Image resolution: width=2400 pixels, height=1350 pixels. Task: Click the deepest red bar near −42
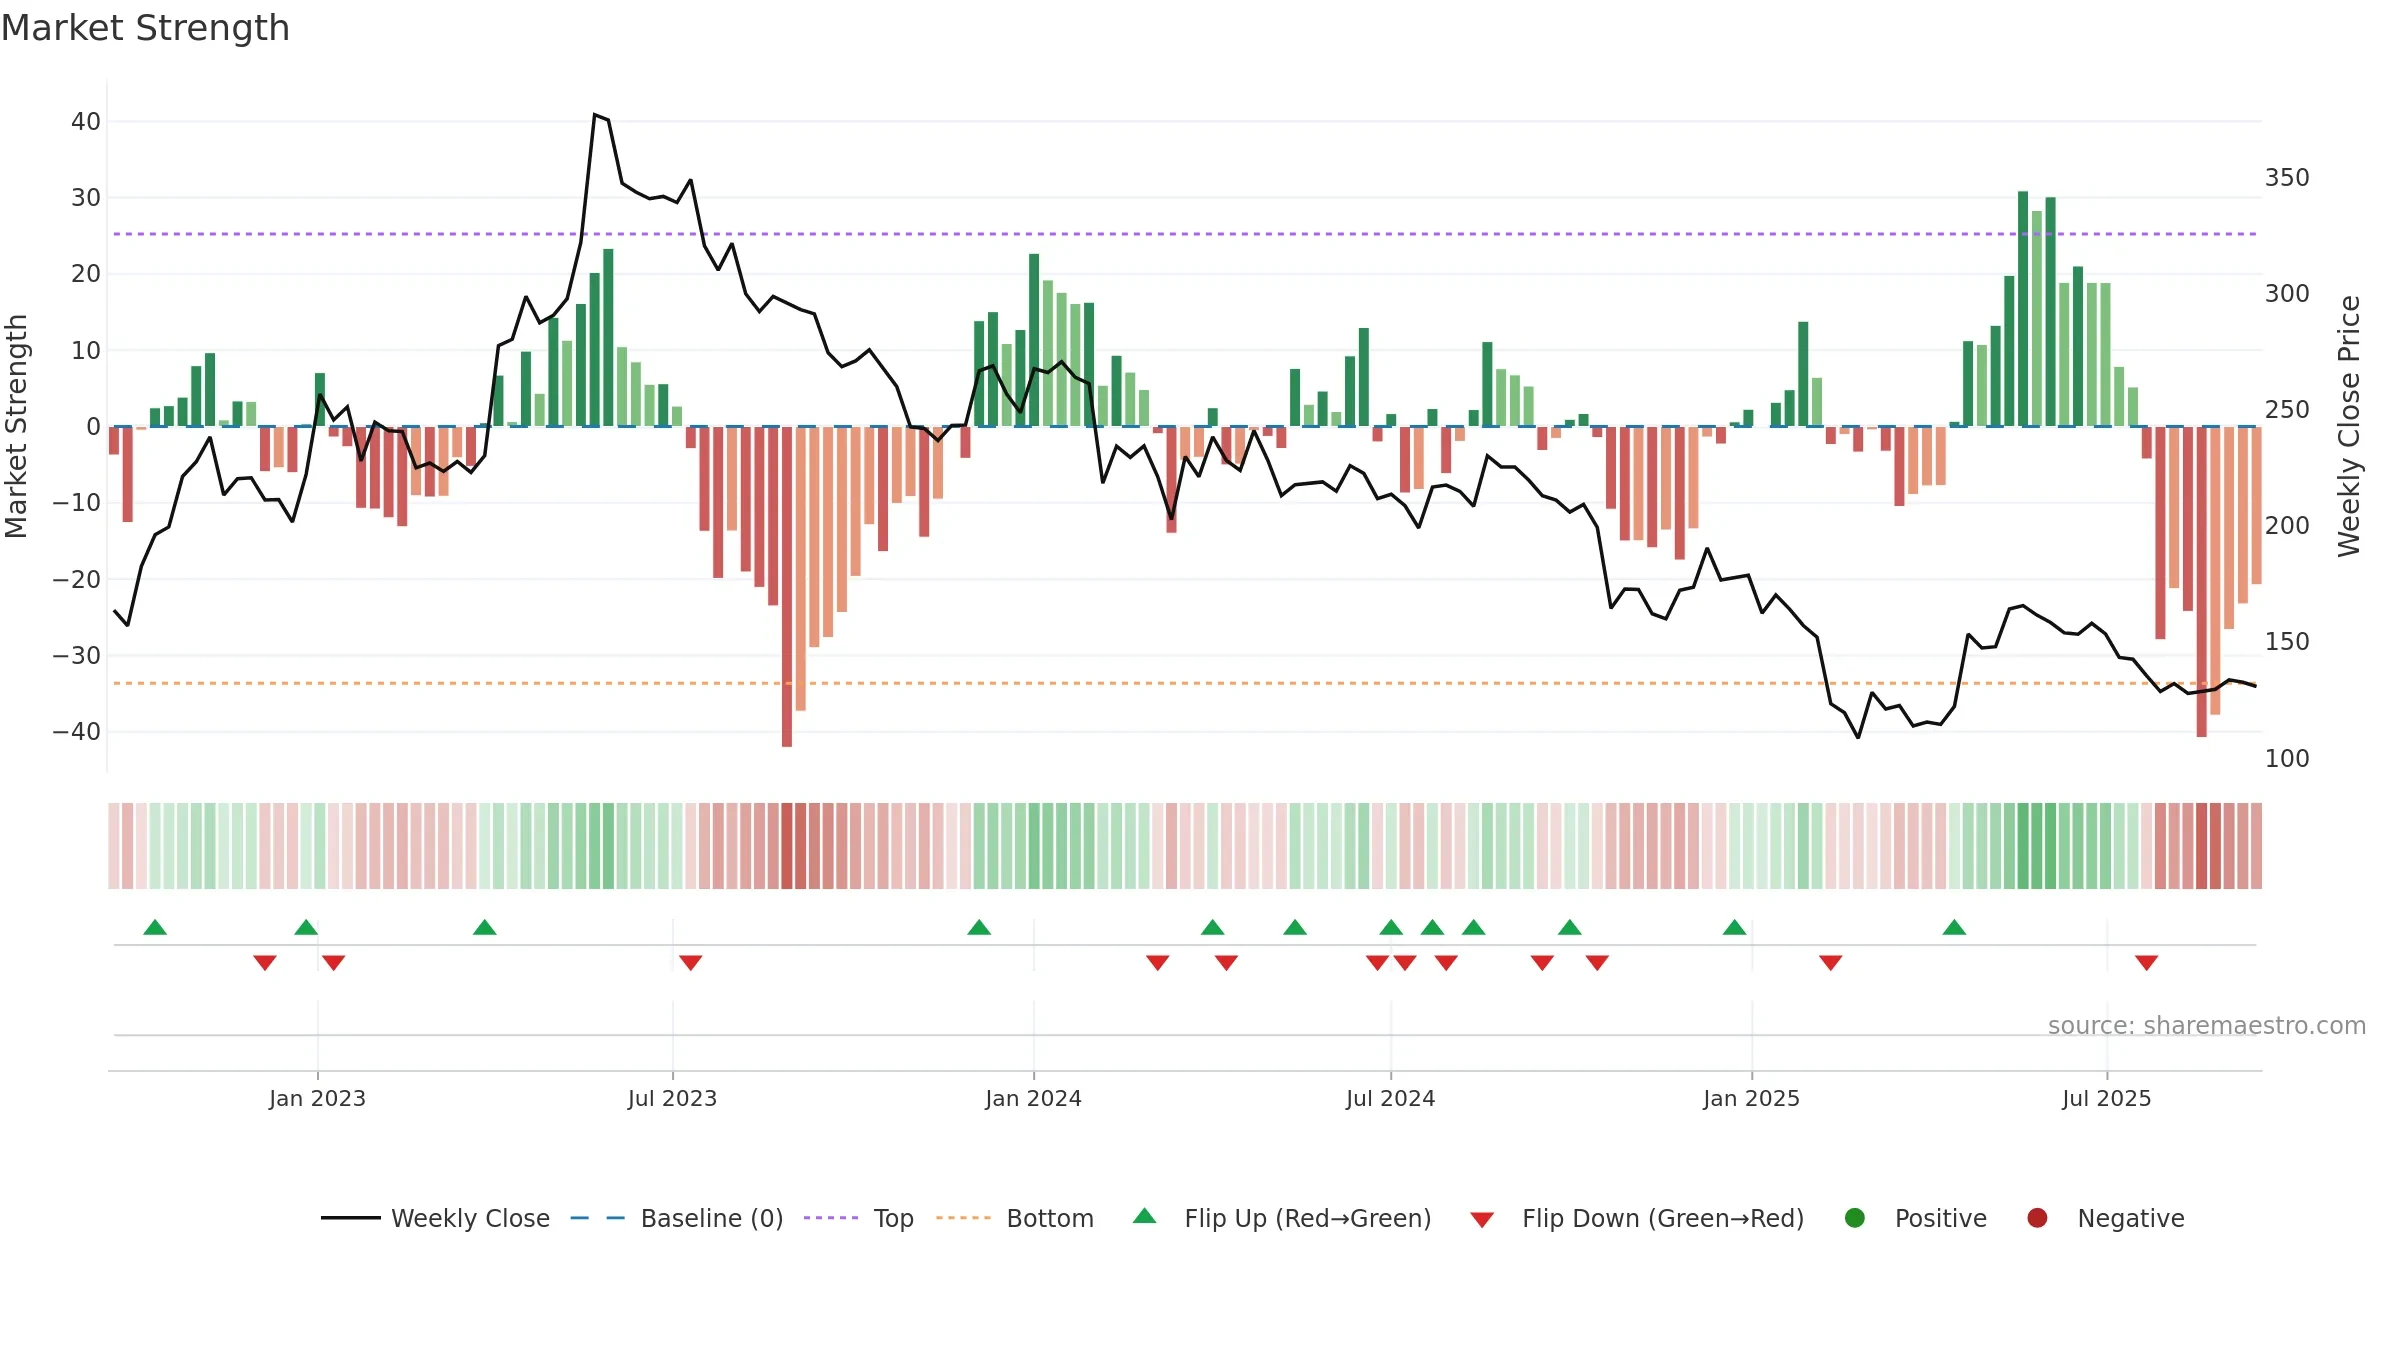pos(787,586)
